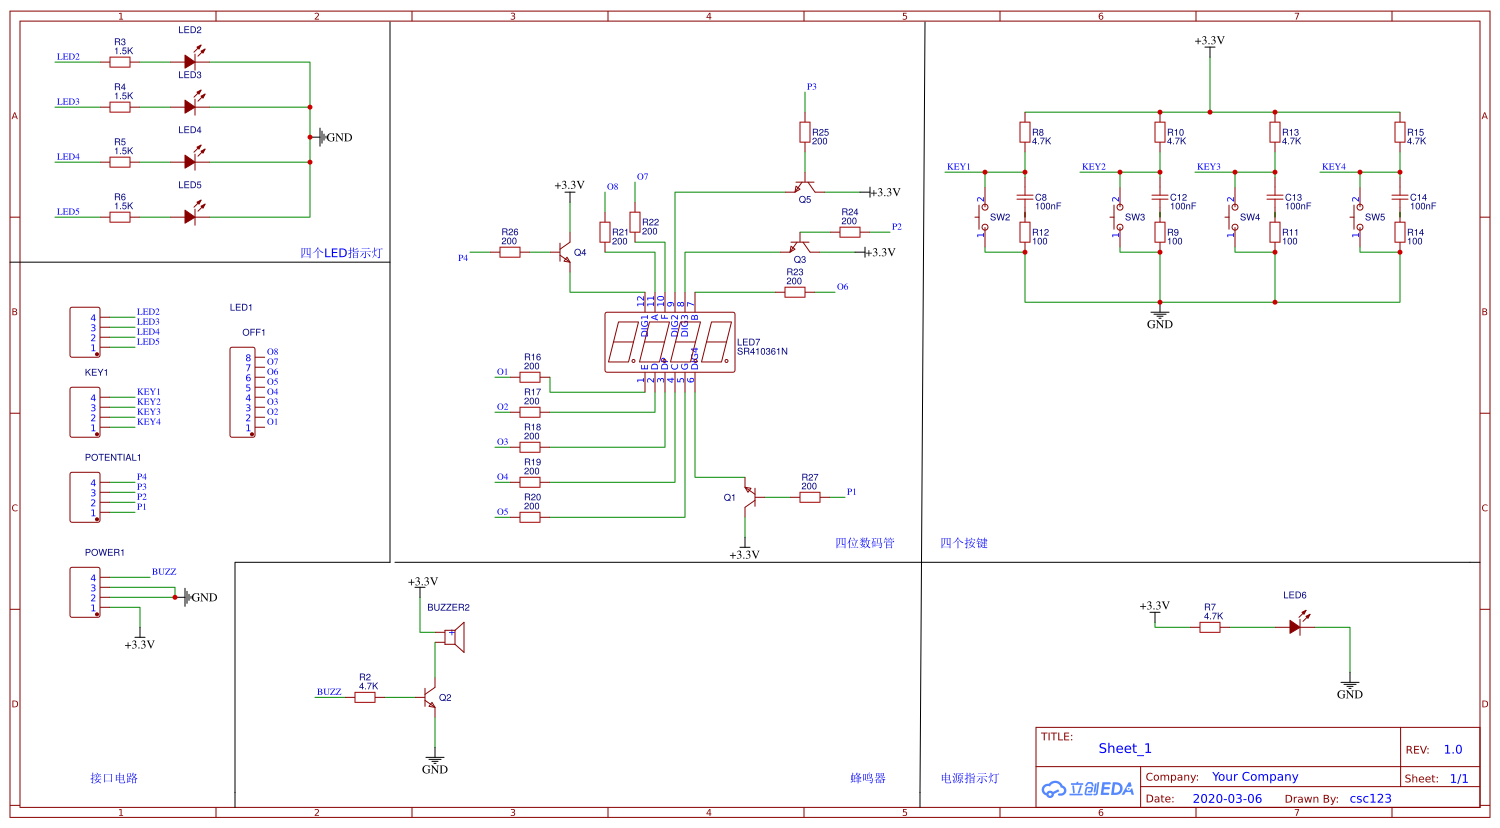Click the 四位数码管 section caption
Viewport: 1500px width, 828px height.
pyautogui.click(x=865, y=543)
